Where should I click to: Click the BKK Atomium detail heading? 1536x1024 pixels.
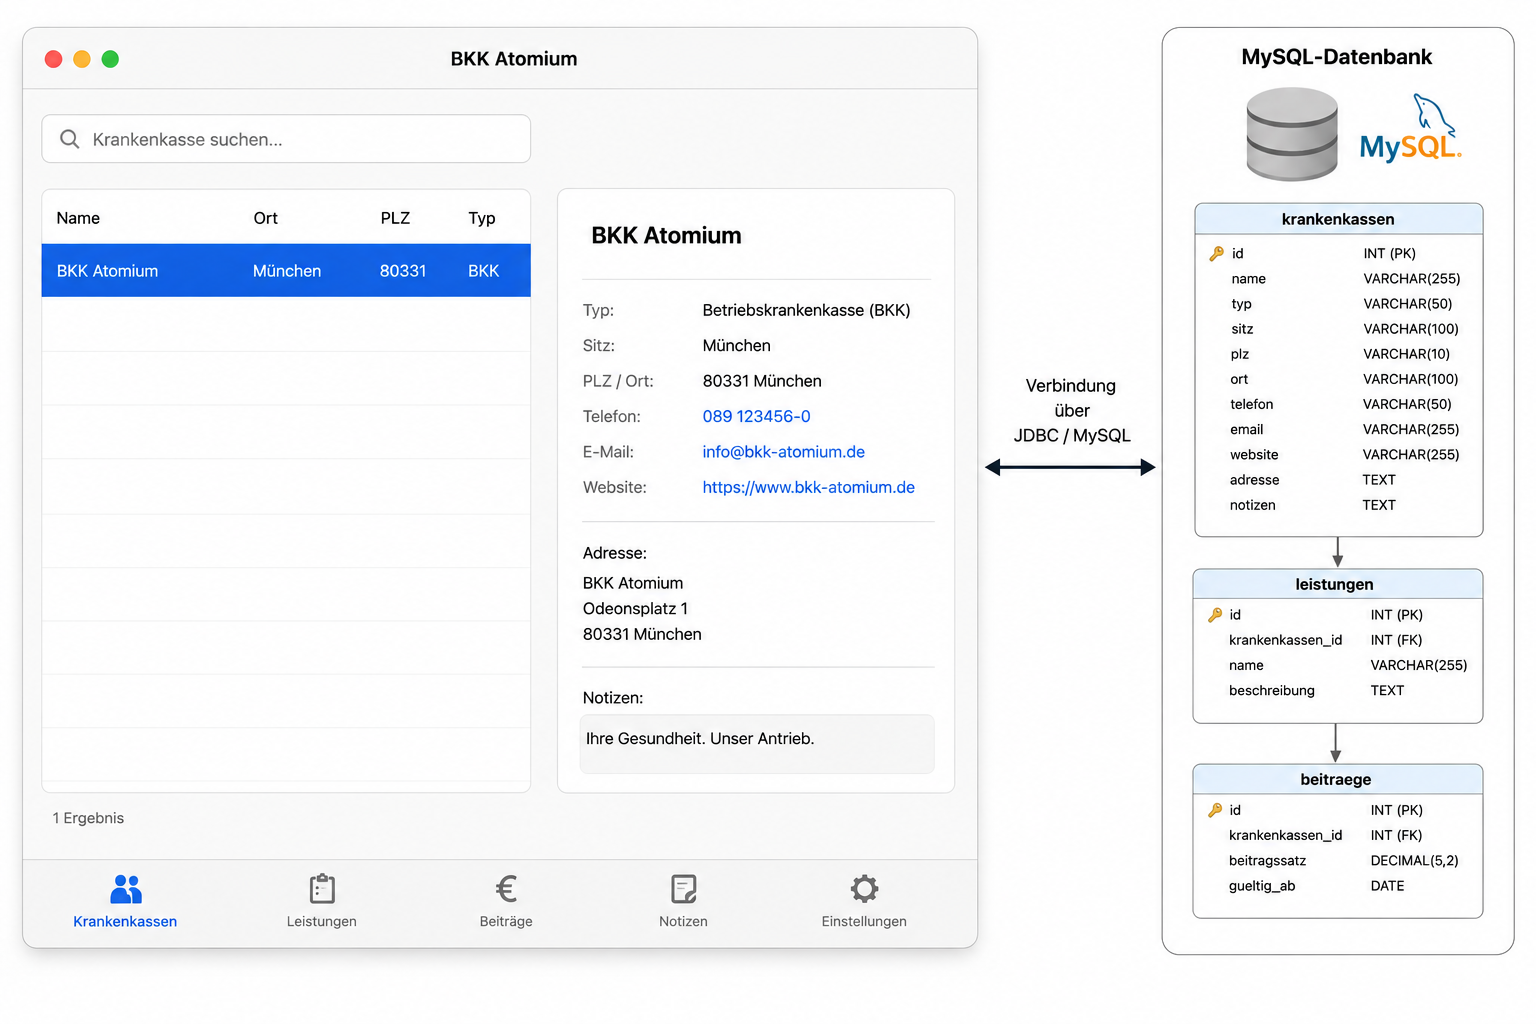(666, 236)
